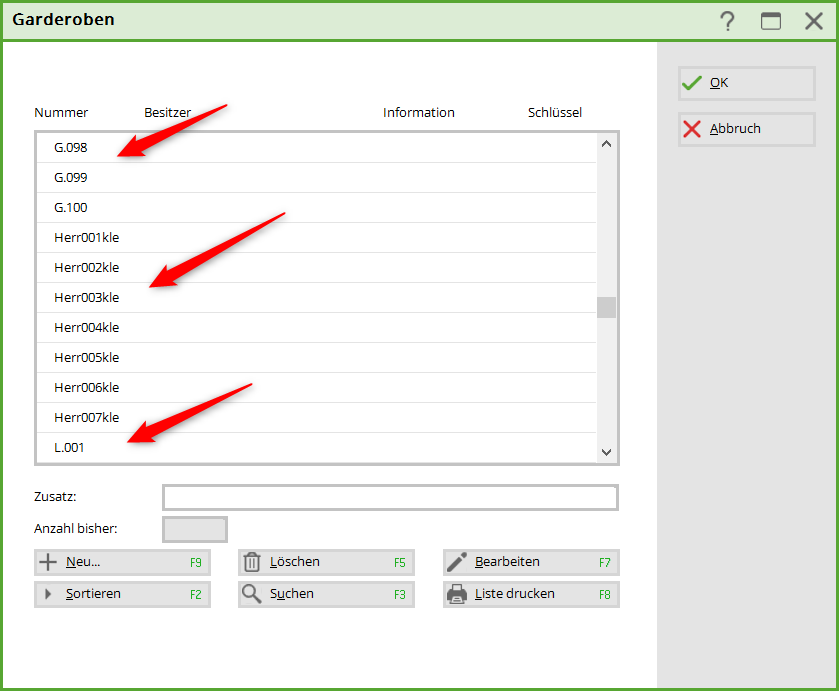This screenshot has height=691, width=839.
Task: Select row Herr002kle
Action: click(x=316, y=268)
